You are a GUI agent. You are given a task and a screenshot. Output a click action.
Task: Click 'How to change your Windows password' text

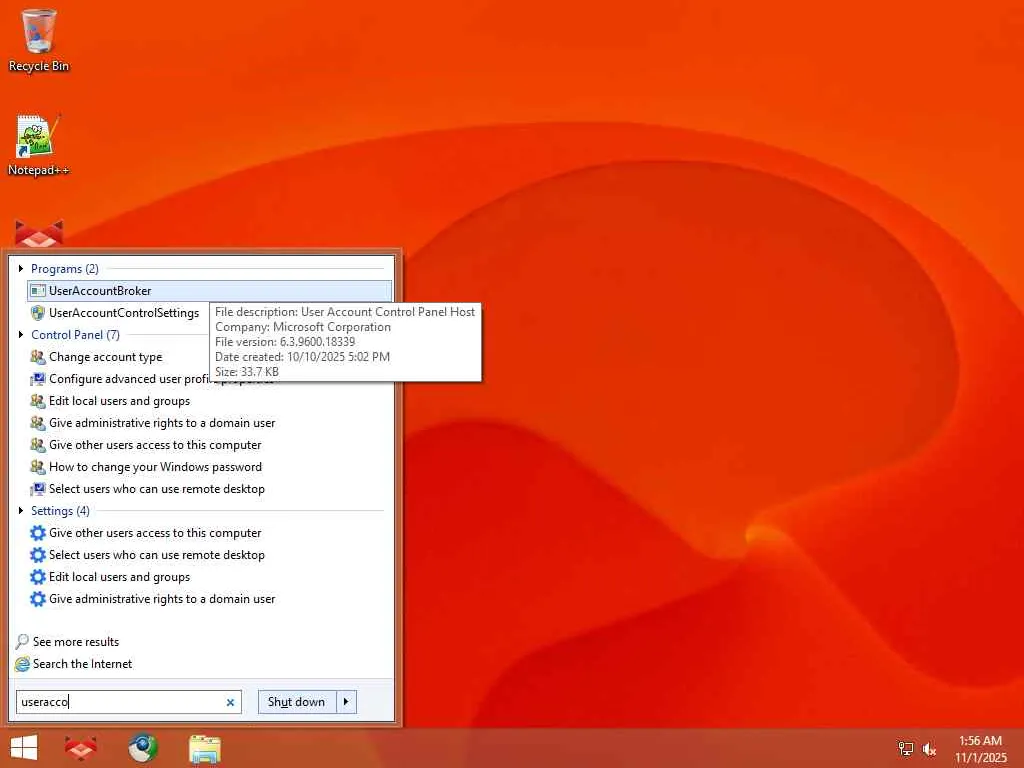pos(155,467)
